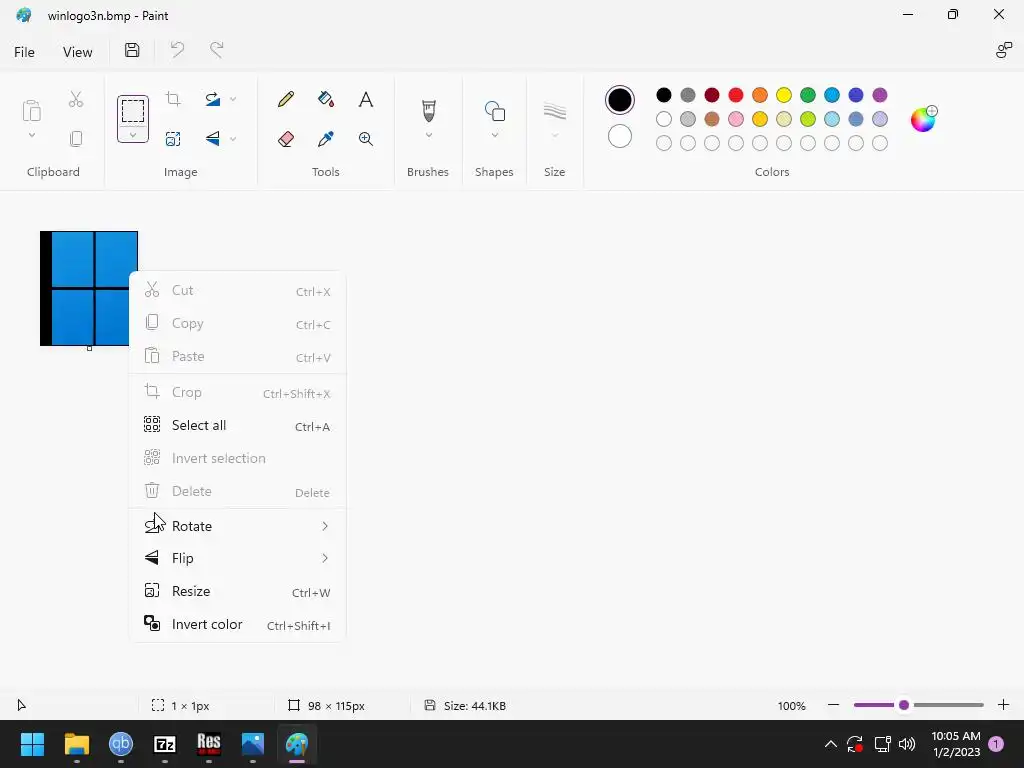Click the Edit colors wheel icon

click(x=923, y=119)
